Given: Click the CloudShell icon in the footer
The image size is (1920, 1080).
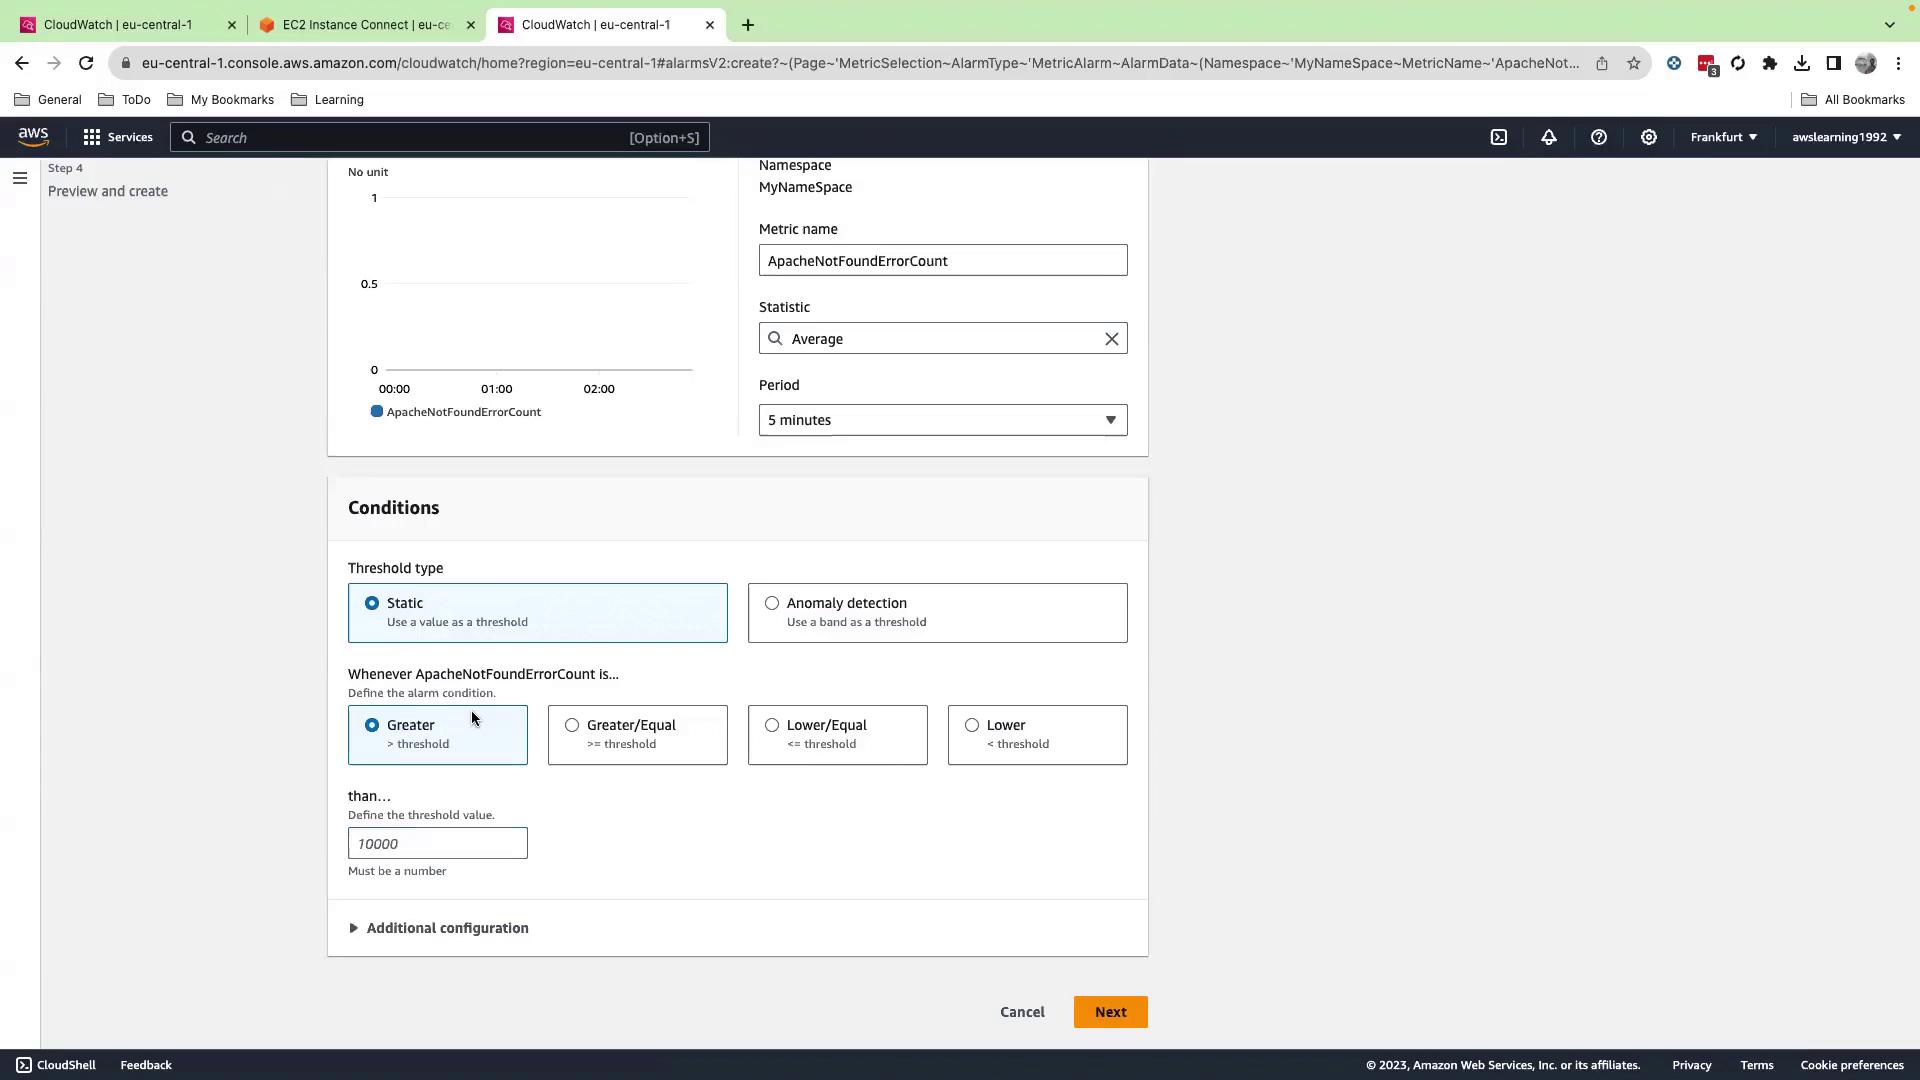Looking at the screenshot, I should [24, 1065].
